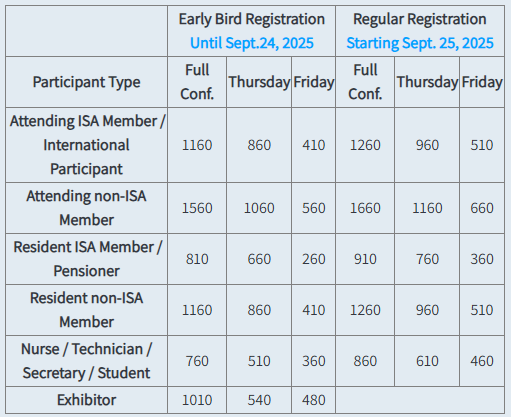The height and width of the screenshot is (417, 511).
Task: Select the Resident ISA Member regular price 910
Action: coord(365,259)
